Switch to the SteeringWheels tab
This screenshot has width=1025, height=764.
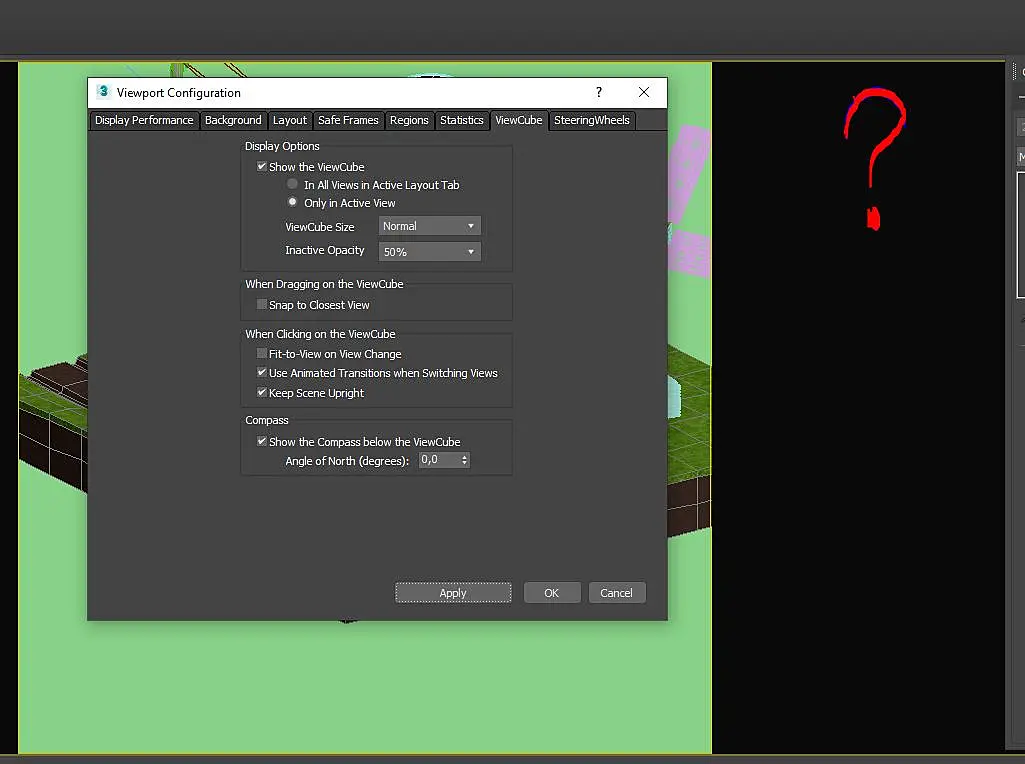(x=592, y=120)
